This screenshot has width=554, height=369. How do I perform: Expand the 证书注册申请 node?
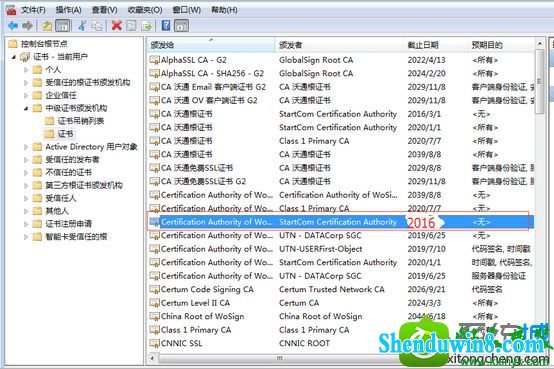tap(26, 224)
